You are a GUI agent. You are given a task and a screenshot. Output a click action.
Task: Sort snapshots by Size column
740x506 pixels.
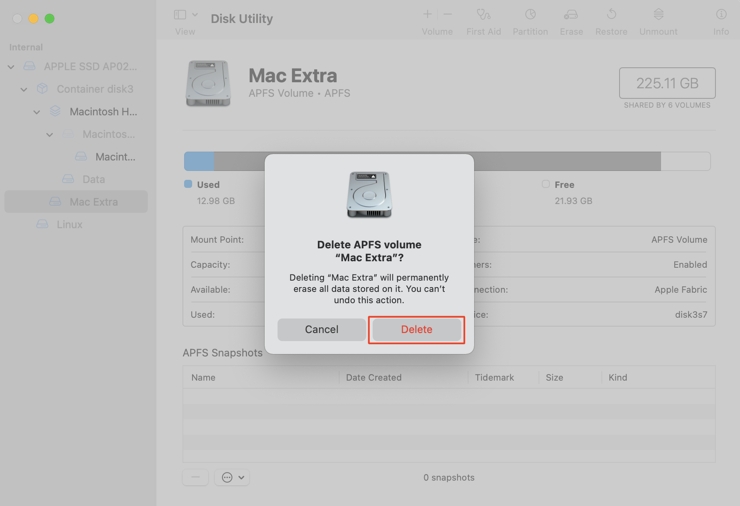554,378
